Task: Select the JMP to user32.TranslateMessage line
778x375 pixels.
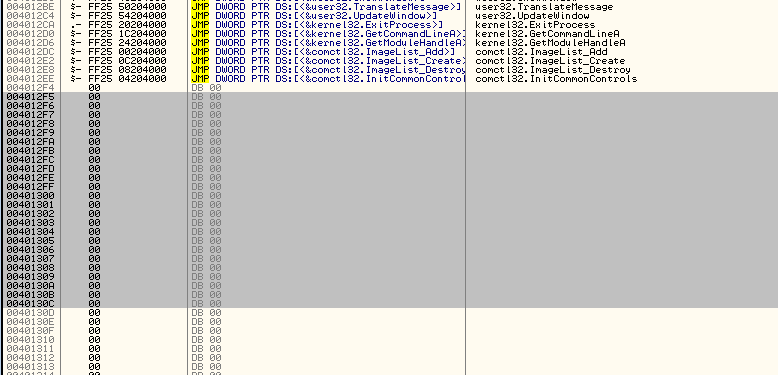Action: coord(326,7)
